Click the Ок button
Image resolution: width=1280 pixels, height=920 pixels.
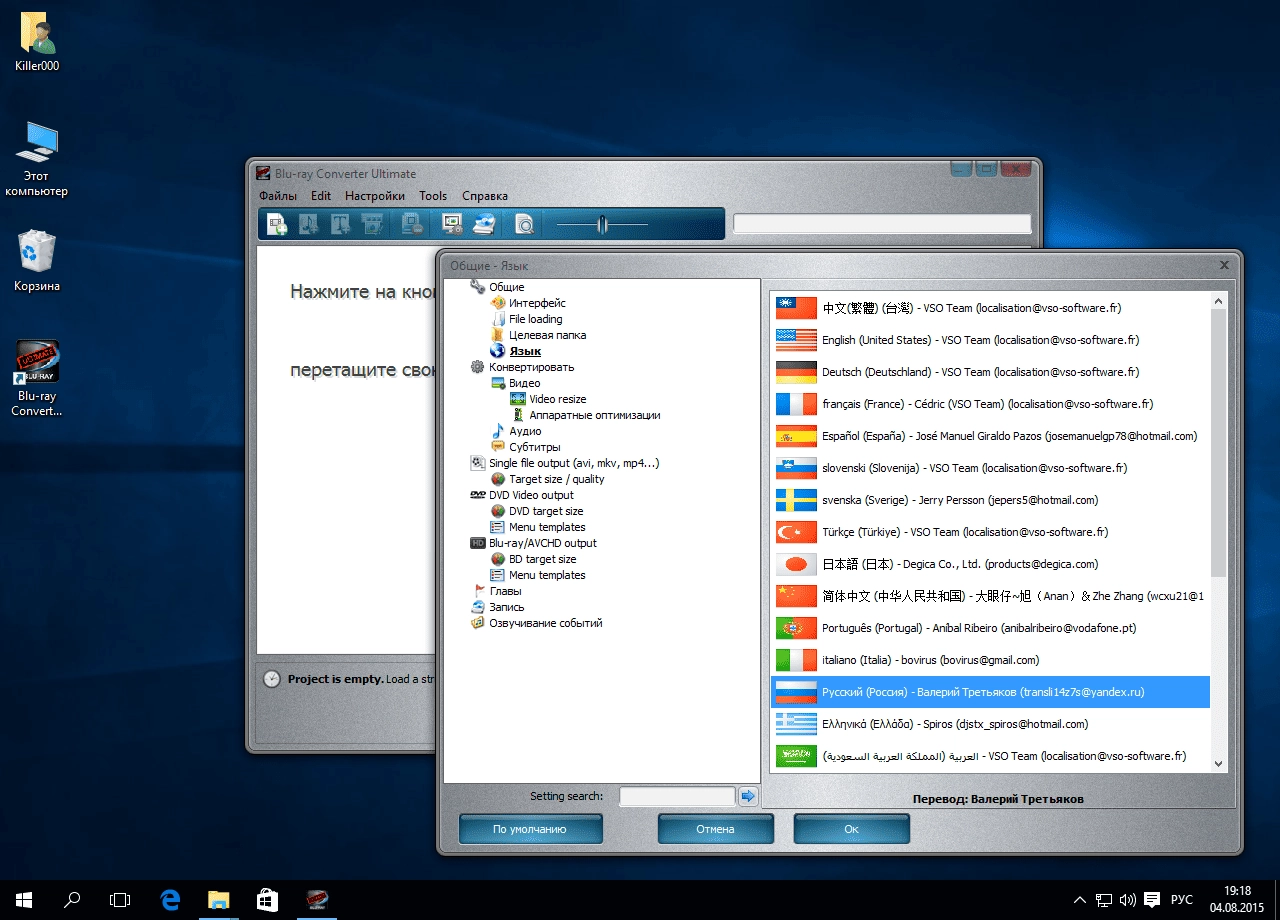(x=851, y=829)
